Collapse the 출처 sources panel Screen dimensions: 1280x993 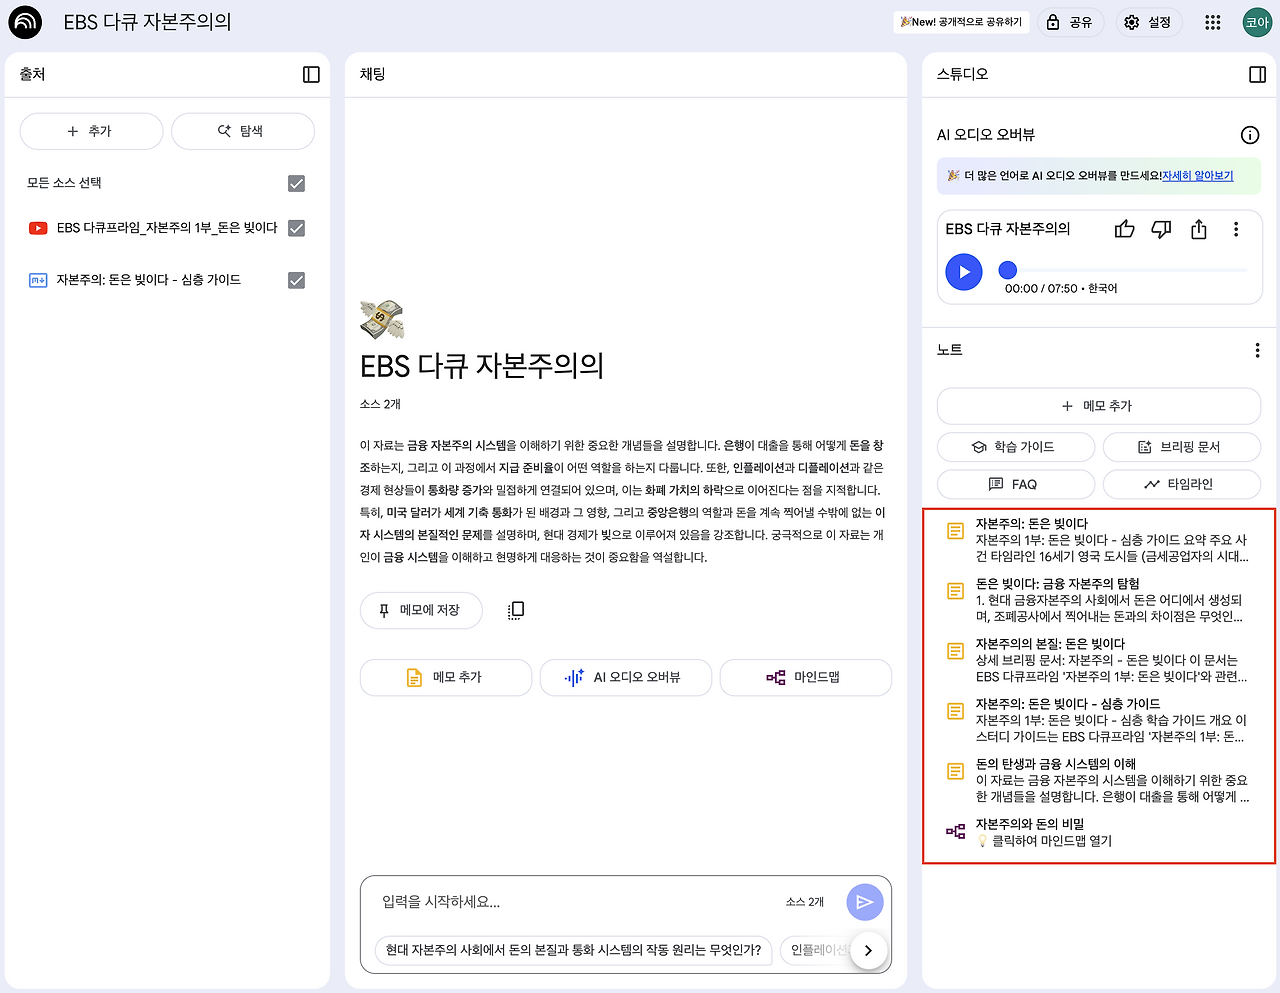pyautogui.click(x=310, y=74)
